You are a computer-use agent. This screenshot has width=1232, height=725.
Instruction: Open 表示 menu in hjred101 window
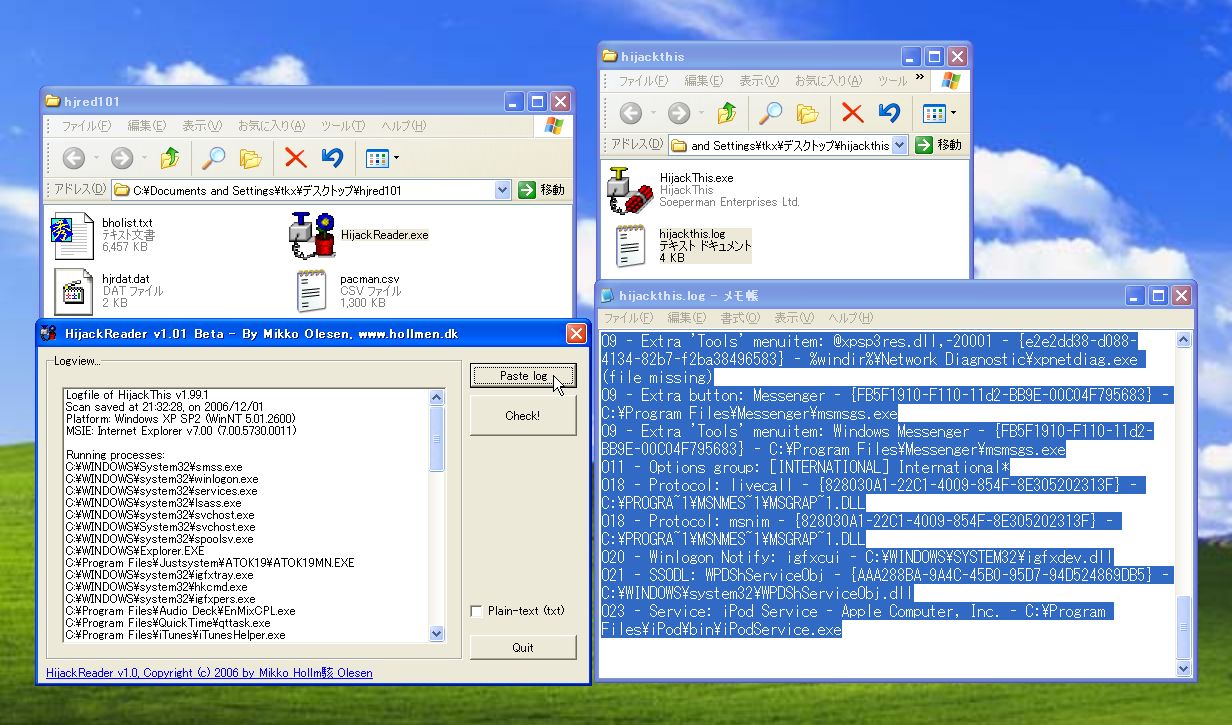[201, 126]
